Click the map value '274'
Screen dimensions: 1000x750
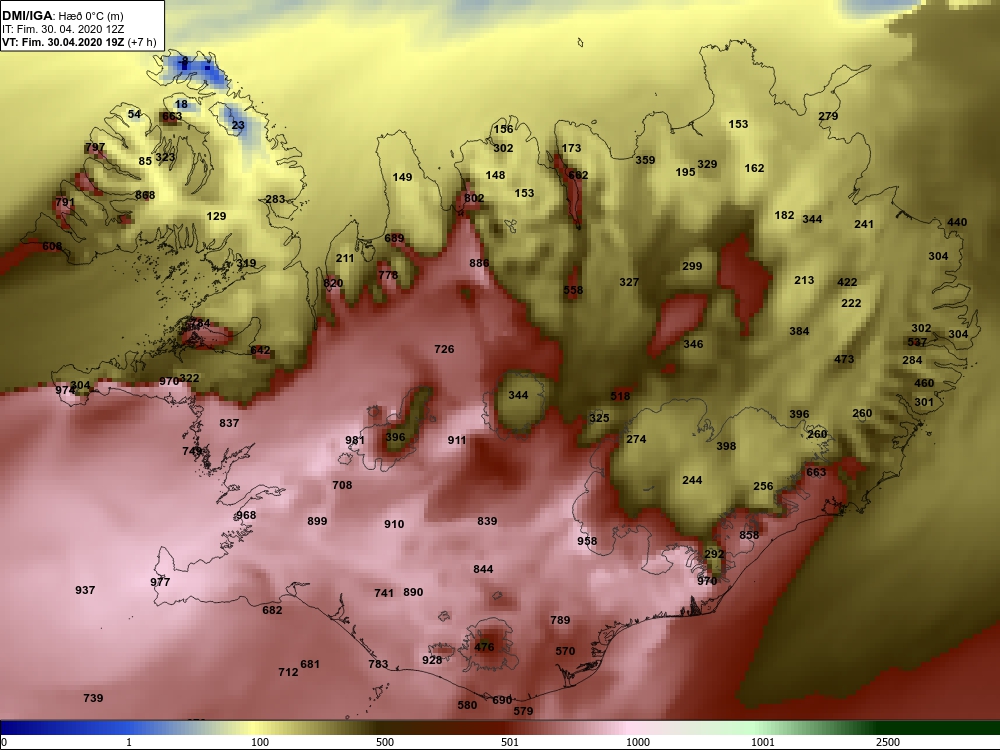pyautogui.click(x=636, y=439)
